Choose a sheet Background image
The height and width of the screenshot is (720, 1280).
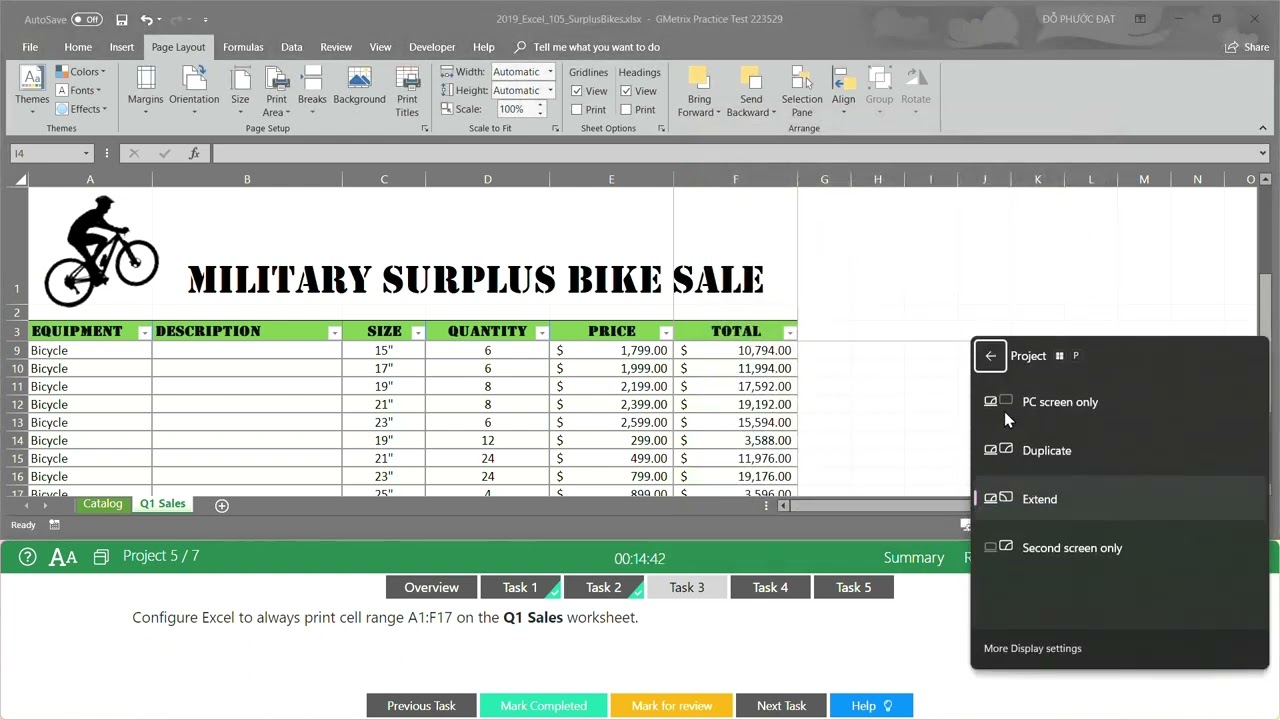coord(359,87)
